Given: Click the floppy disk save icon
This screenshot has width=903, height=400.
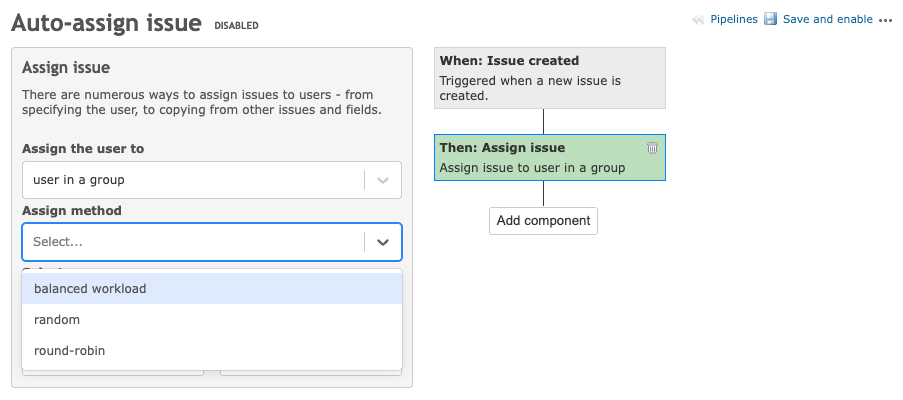Looking at the screenshot, I should (x=770, y=19).
